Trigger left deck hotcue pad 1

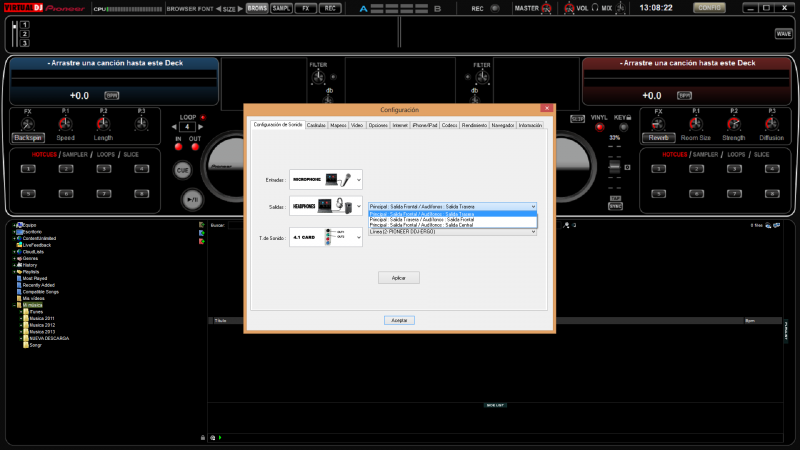(x=28, y=169)
